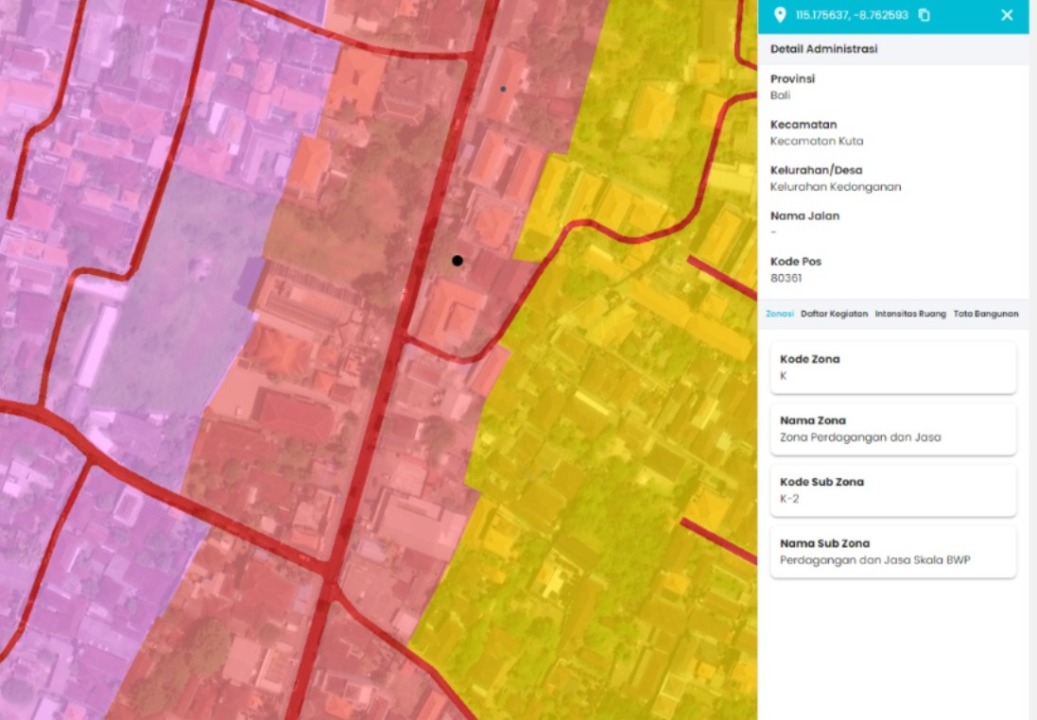Click the location pin icon in the header
Viewport: 1037px width, 720px height.
[x=780, y=15]
